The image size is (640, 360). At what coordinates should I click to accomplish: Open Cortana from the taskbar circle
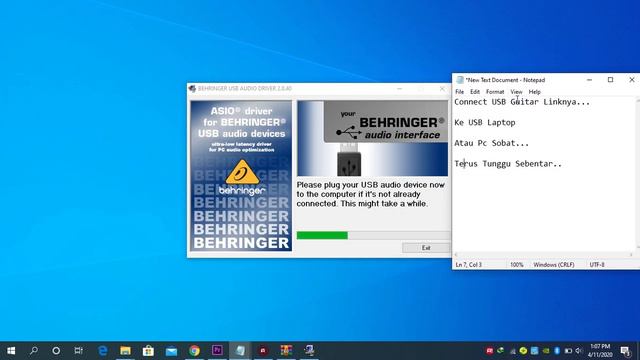56,351
